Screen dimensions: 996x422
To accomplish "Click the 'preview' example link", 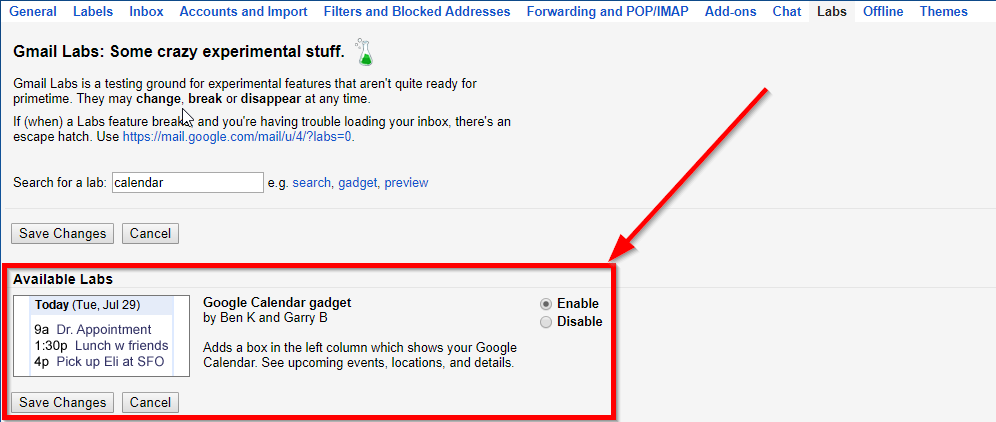I will click(x=407, y=183).
